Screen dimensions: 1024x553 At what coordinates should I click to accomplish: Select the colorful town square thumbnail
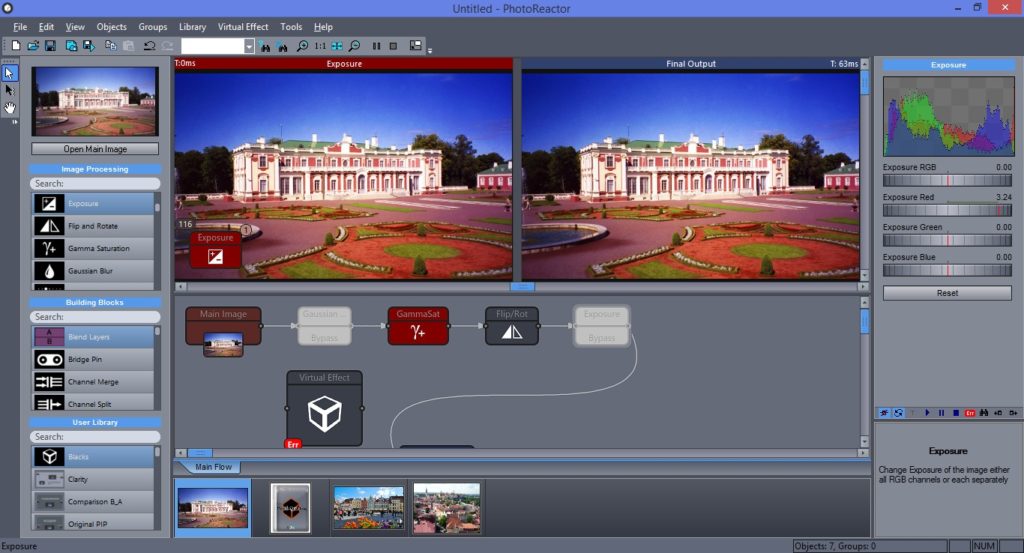(368, 507)
